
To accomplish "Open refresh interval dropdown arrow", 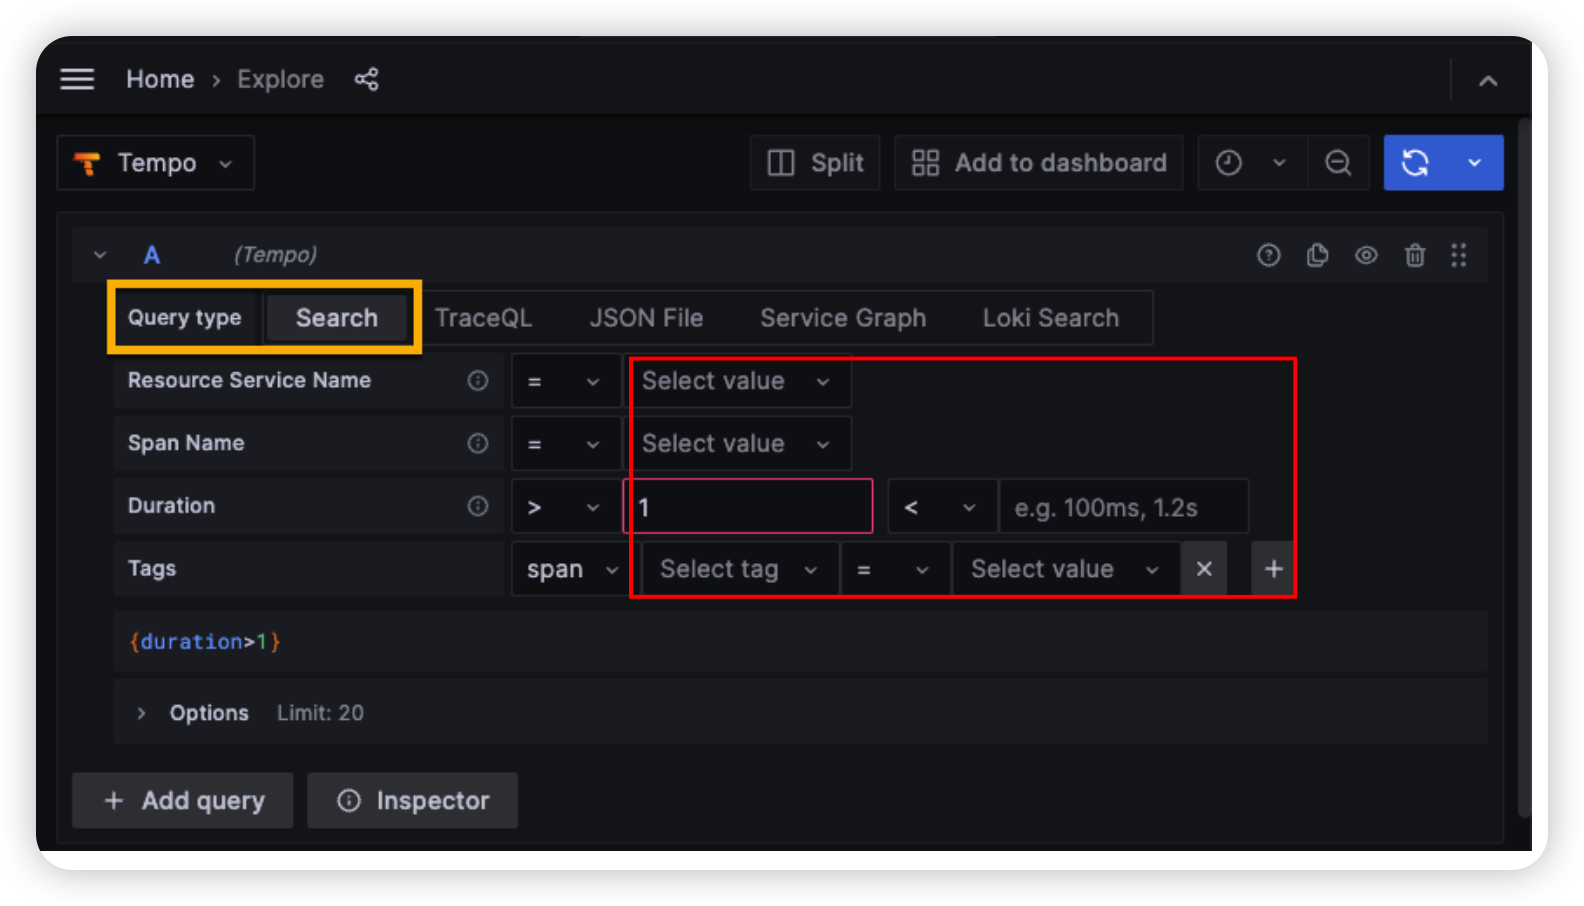I will [x=1475, y=163].
